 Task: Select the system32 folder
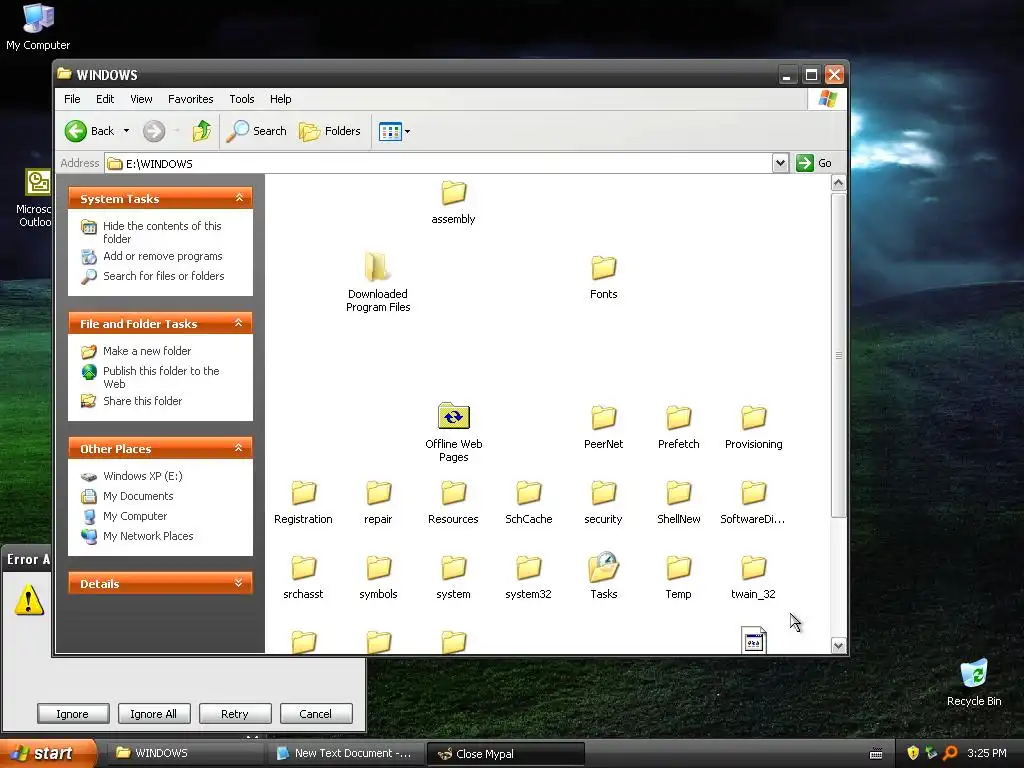[x=528, y=577]
